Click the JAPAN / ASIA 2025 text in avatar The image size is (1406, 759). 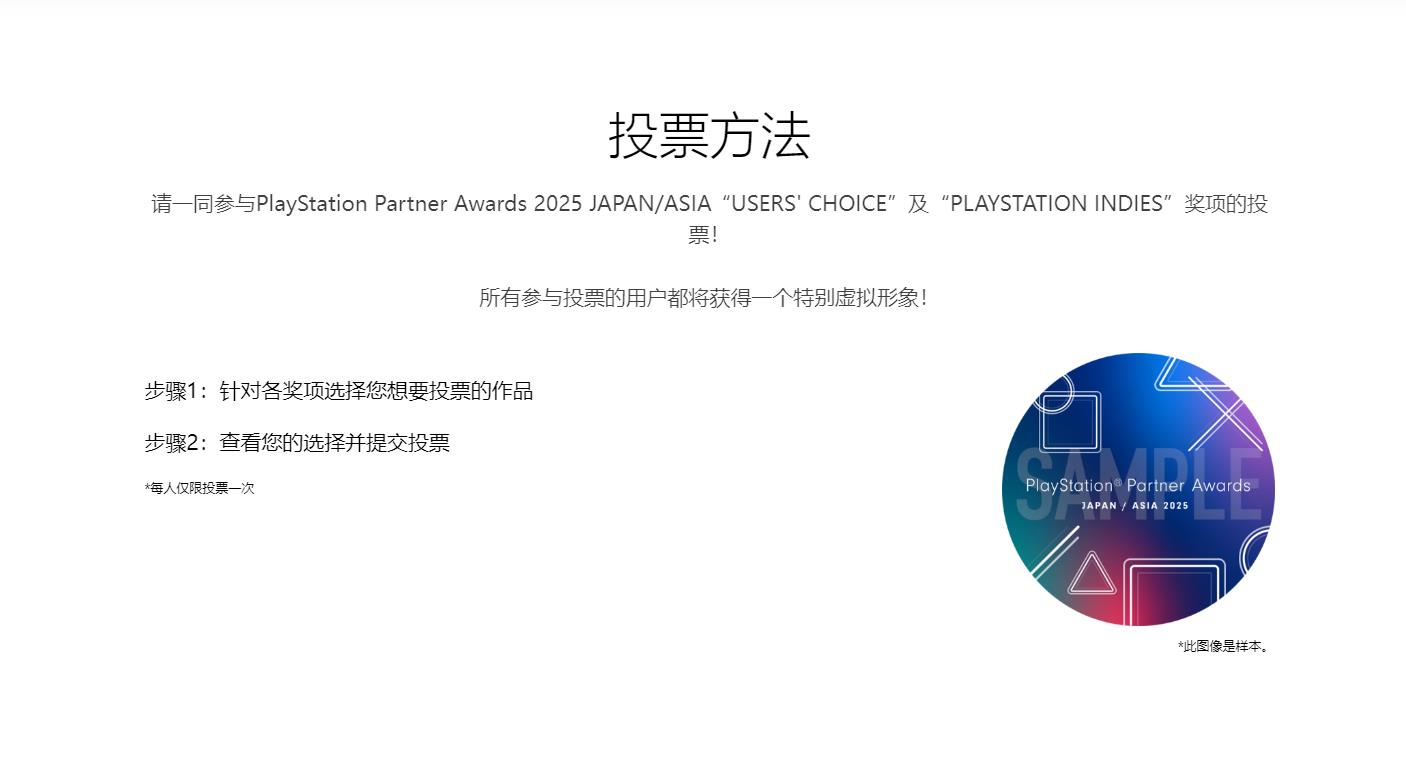[x=1135, y=506]
